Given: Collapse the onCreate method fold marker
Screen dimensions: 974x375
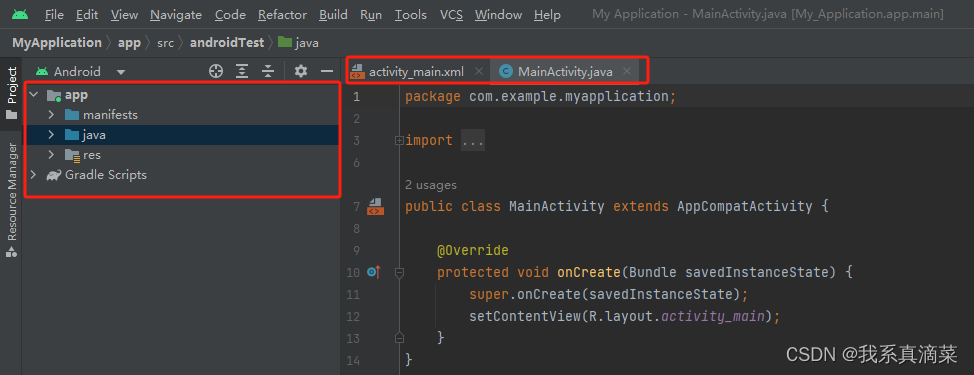Looking at the screenshot, I should [x=399, y=272].
